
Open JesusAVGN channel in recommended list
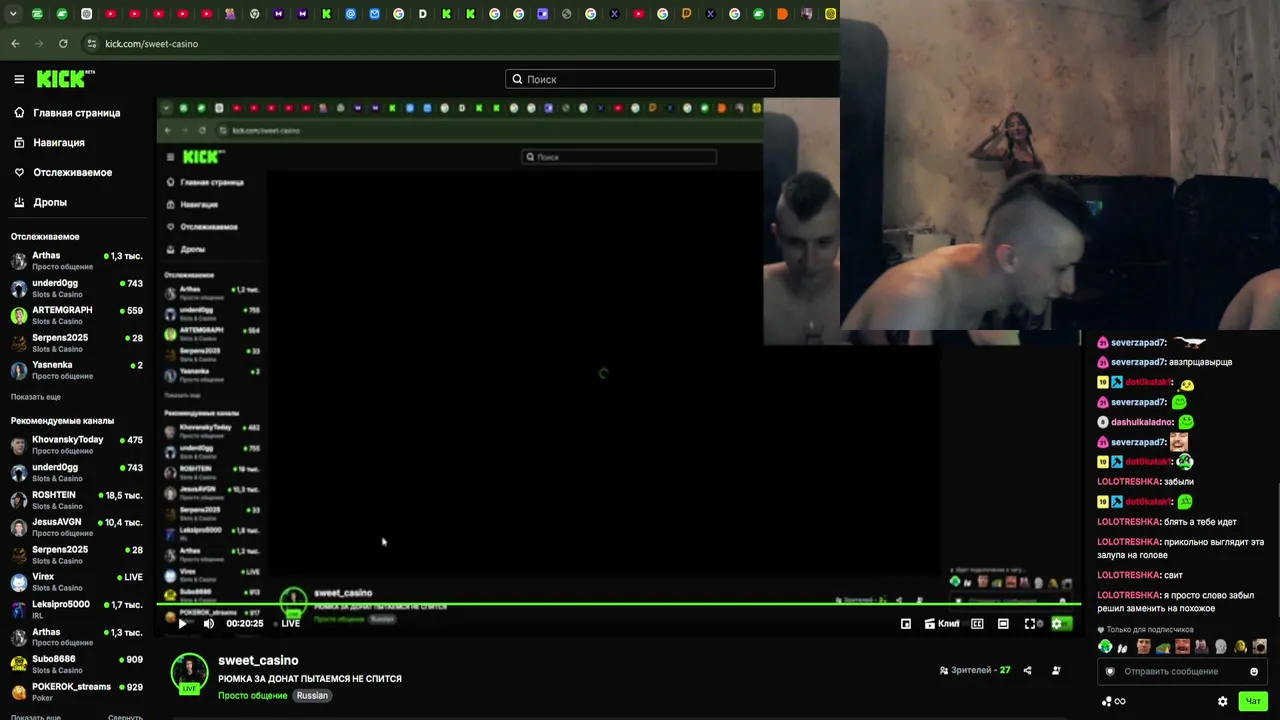coord(77,527)
